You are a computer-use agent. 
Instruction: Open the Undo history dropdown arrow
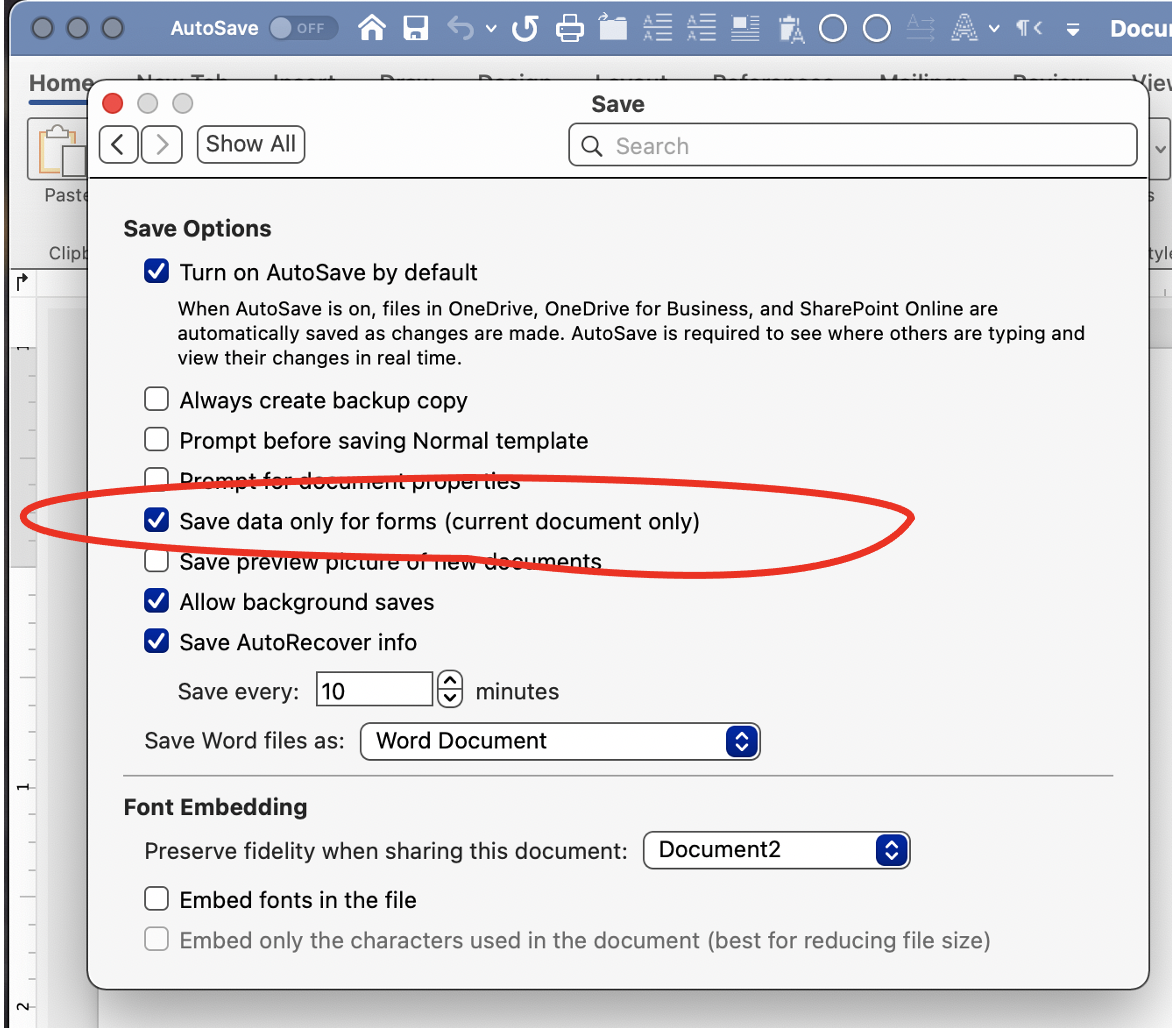point(491,29)
